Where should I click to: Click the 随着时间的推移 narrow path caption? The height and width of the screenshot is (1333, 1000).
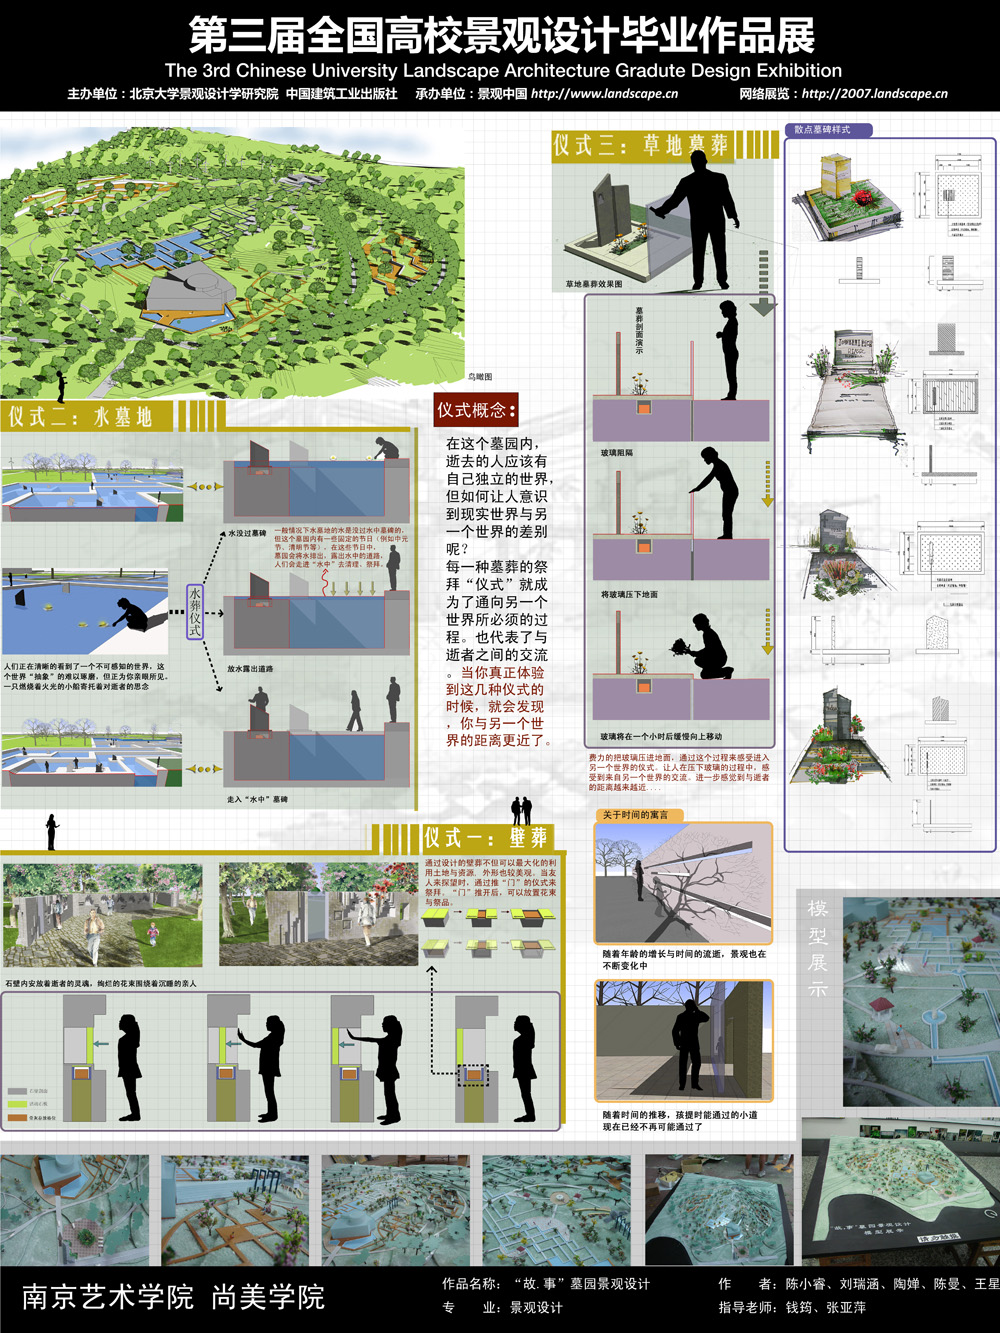680,1120
